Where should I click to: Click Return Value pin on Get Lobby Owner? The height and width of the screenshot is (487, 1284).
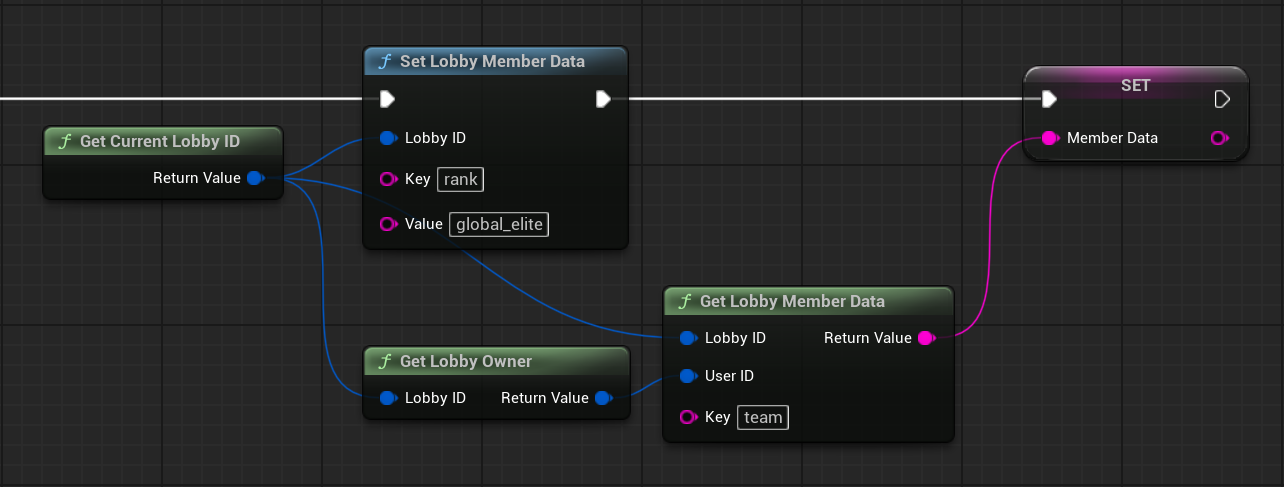pos(602,398)
